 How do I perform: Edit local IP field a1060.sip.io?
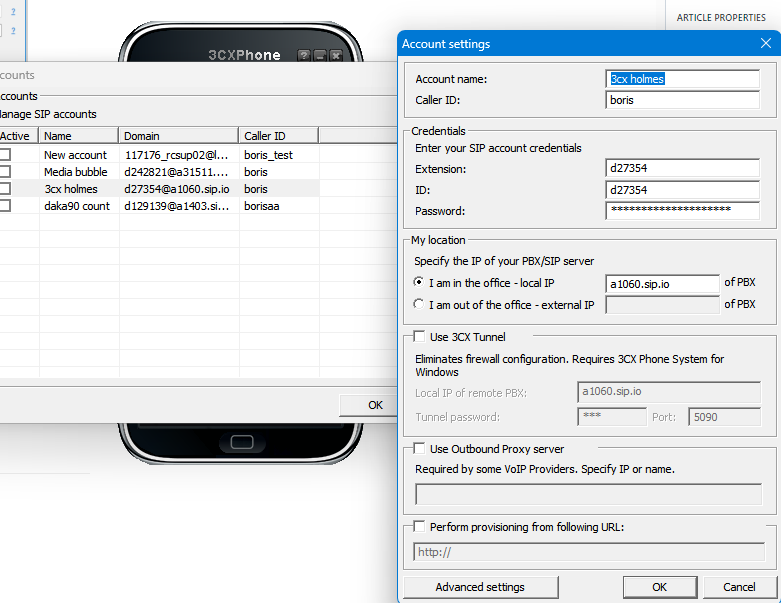pyautogui.click(x=662, y=284)
